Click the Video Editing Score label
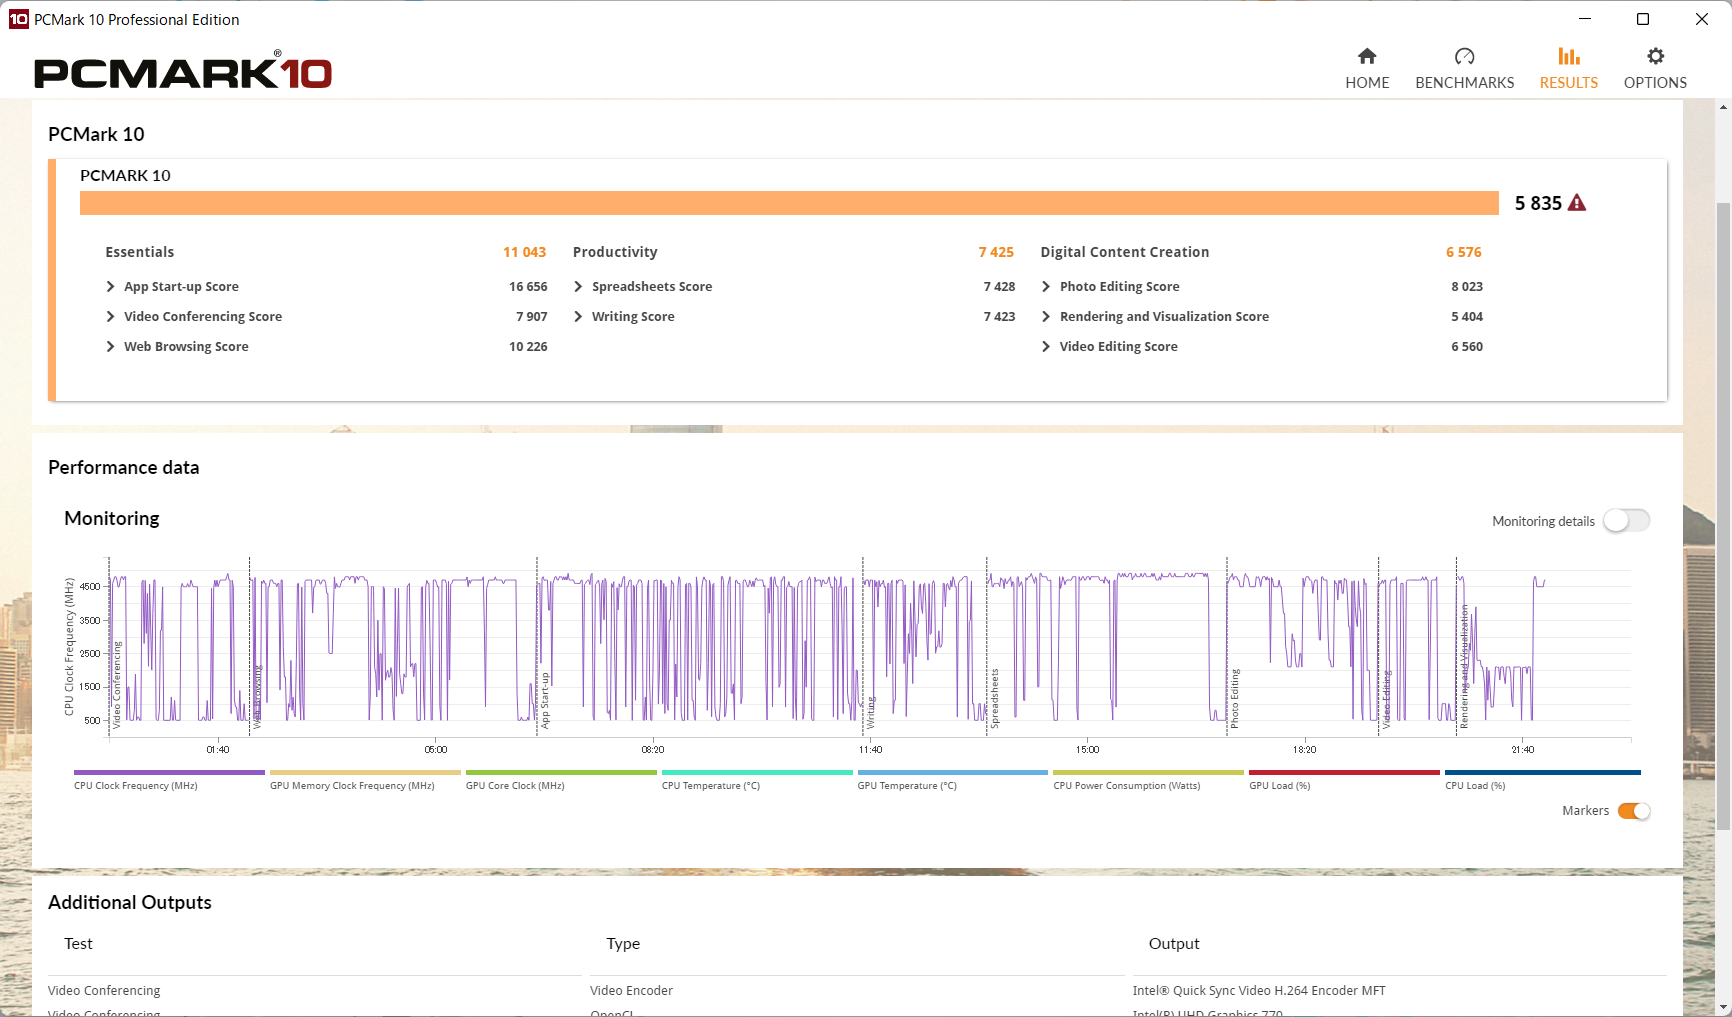This screenshot has height=1017, width=1732. coord(1118,347)
